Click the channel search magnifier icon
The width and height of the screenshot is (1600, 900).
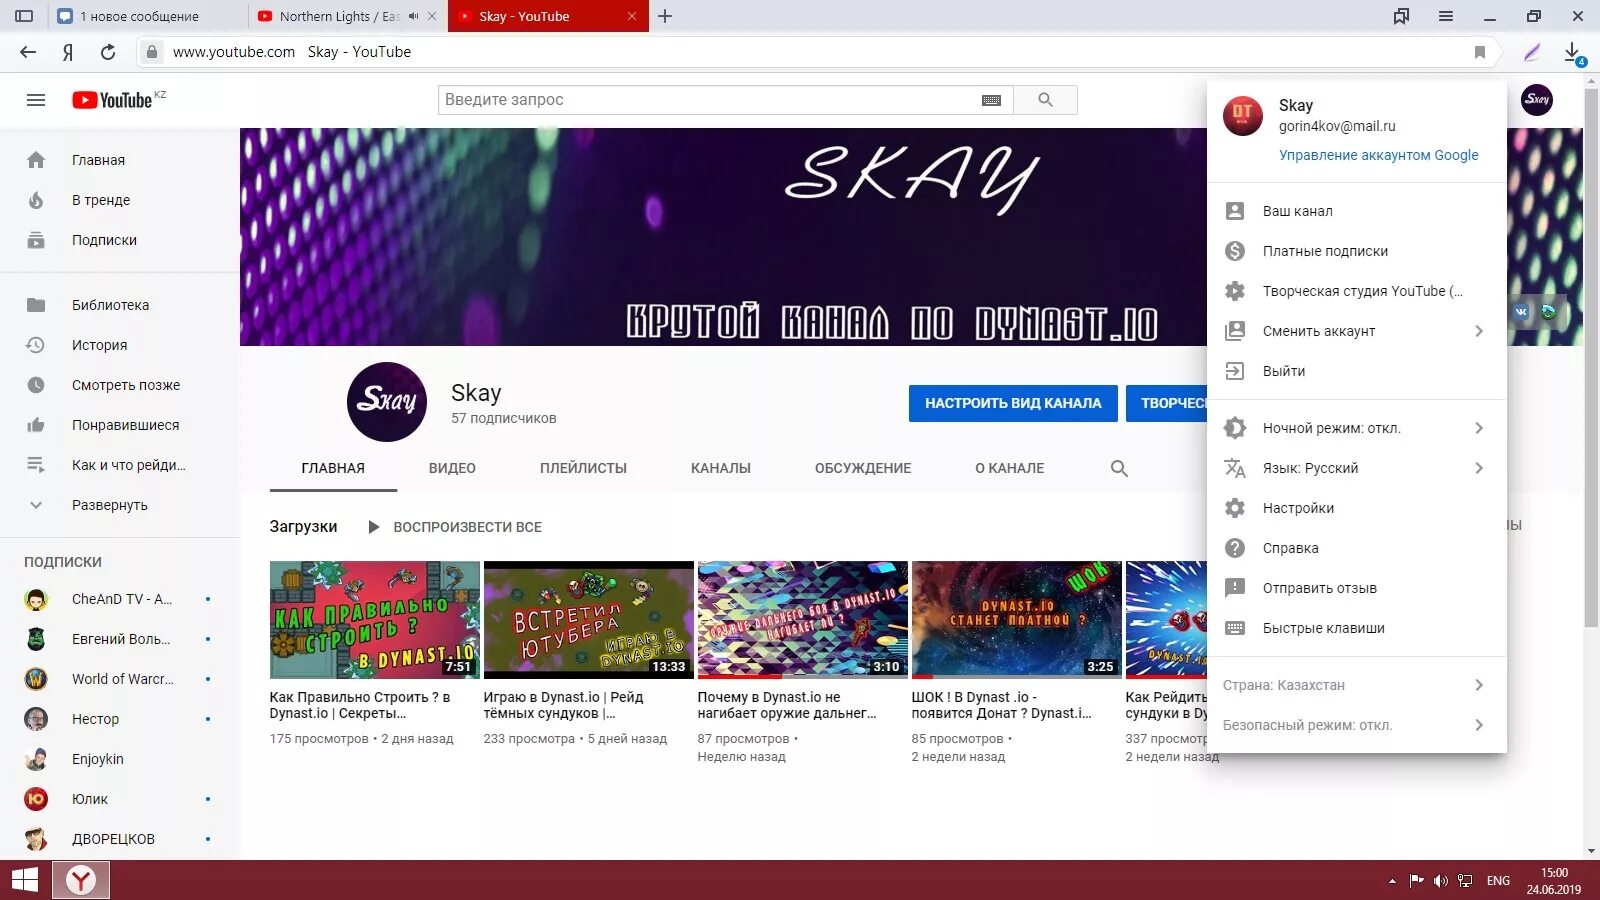(1119, 468)
